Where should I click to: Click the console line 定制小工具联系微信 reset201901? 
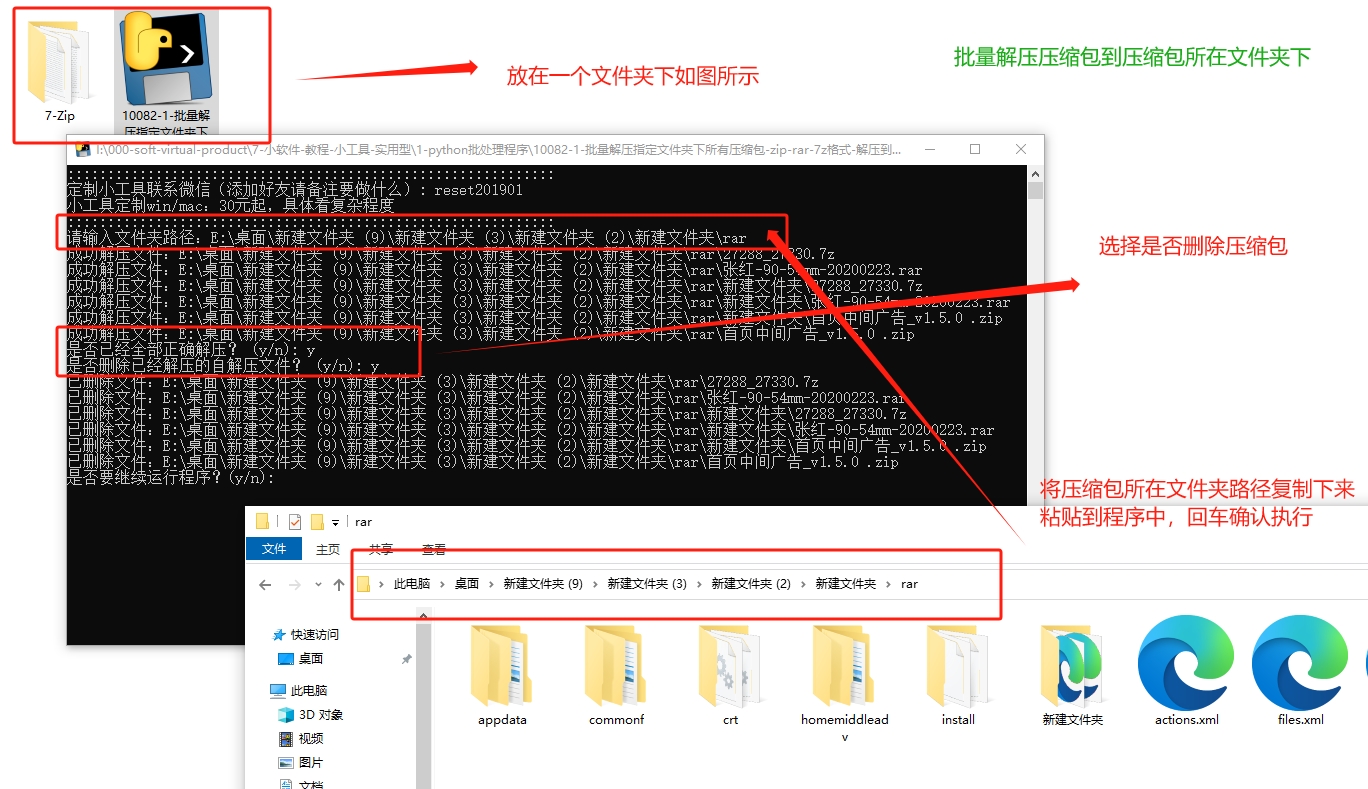(295, 189)
